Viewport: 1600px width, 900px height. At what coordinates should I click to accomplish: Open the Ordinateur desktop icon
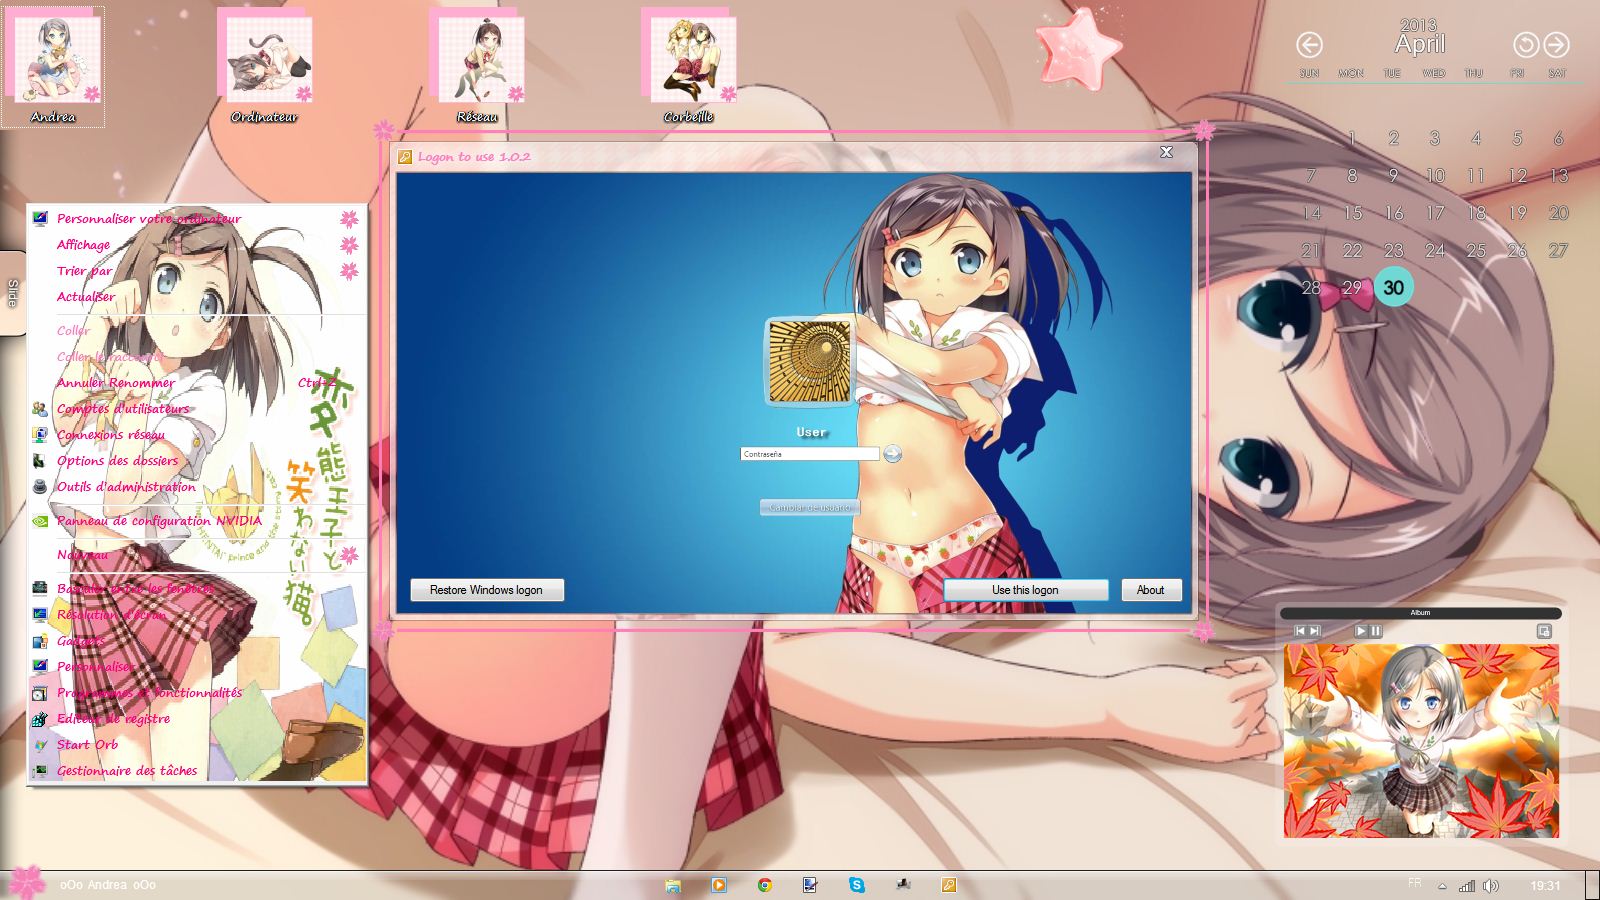[x=264, y=66]
